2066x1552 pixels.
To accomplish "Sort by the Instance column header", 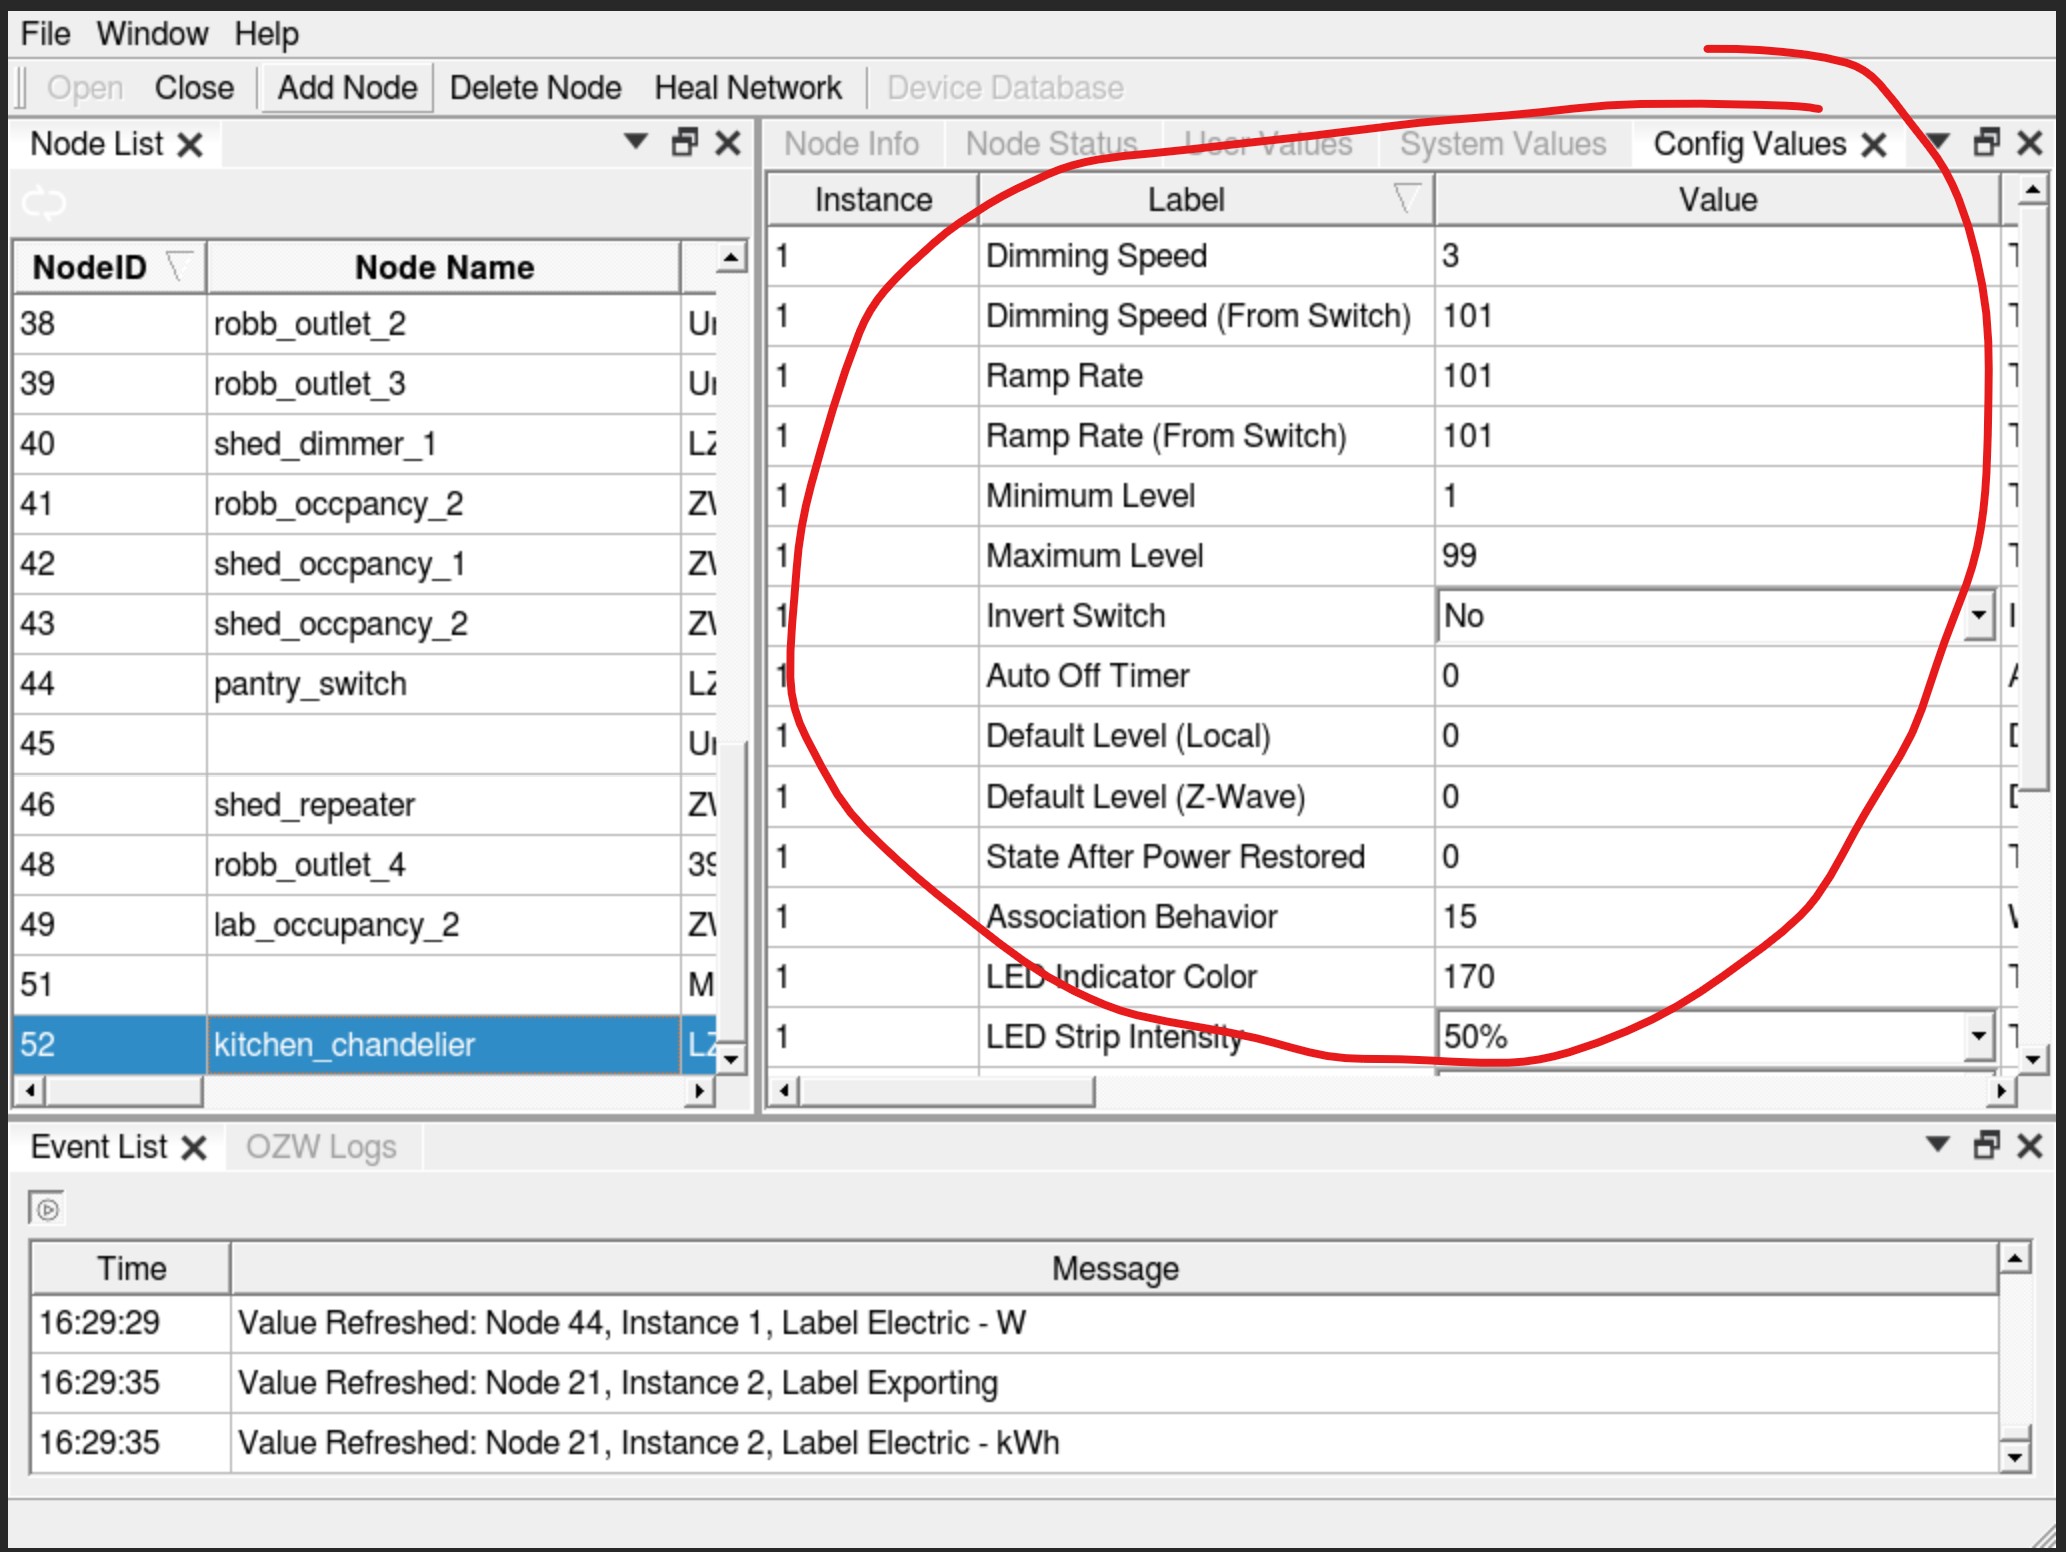I will (x=873, y=200).
